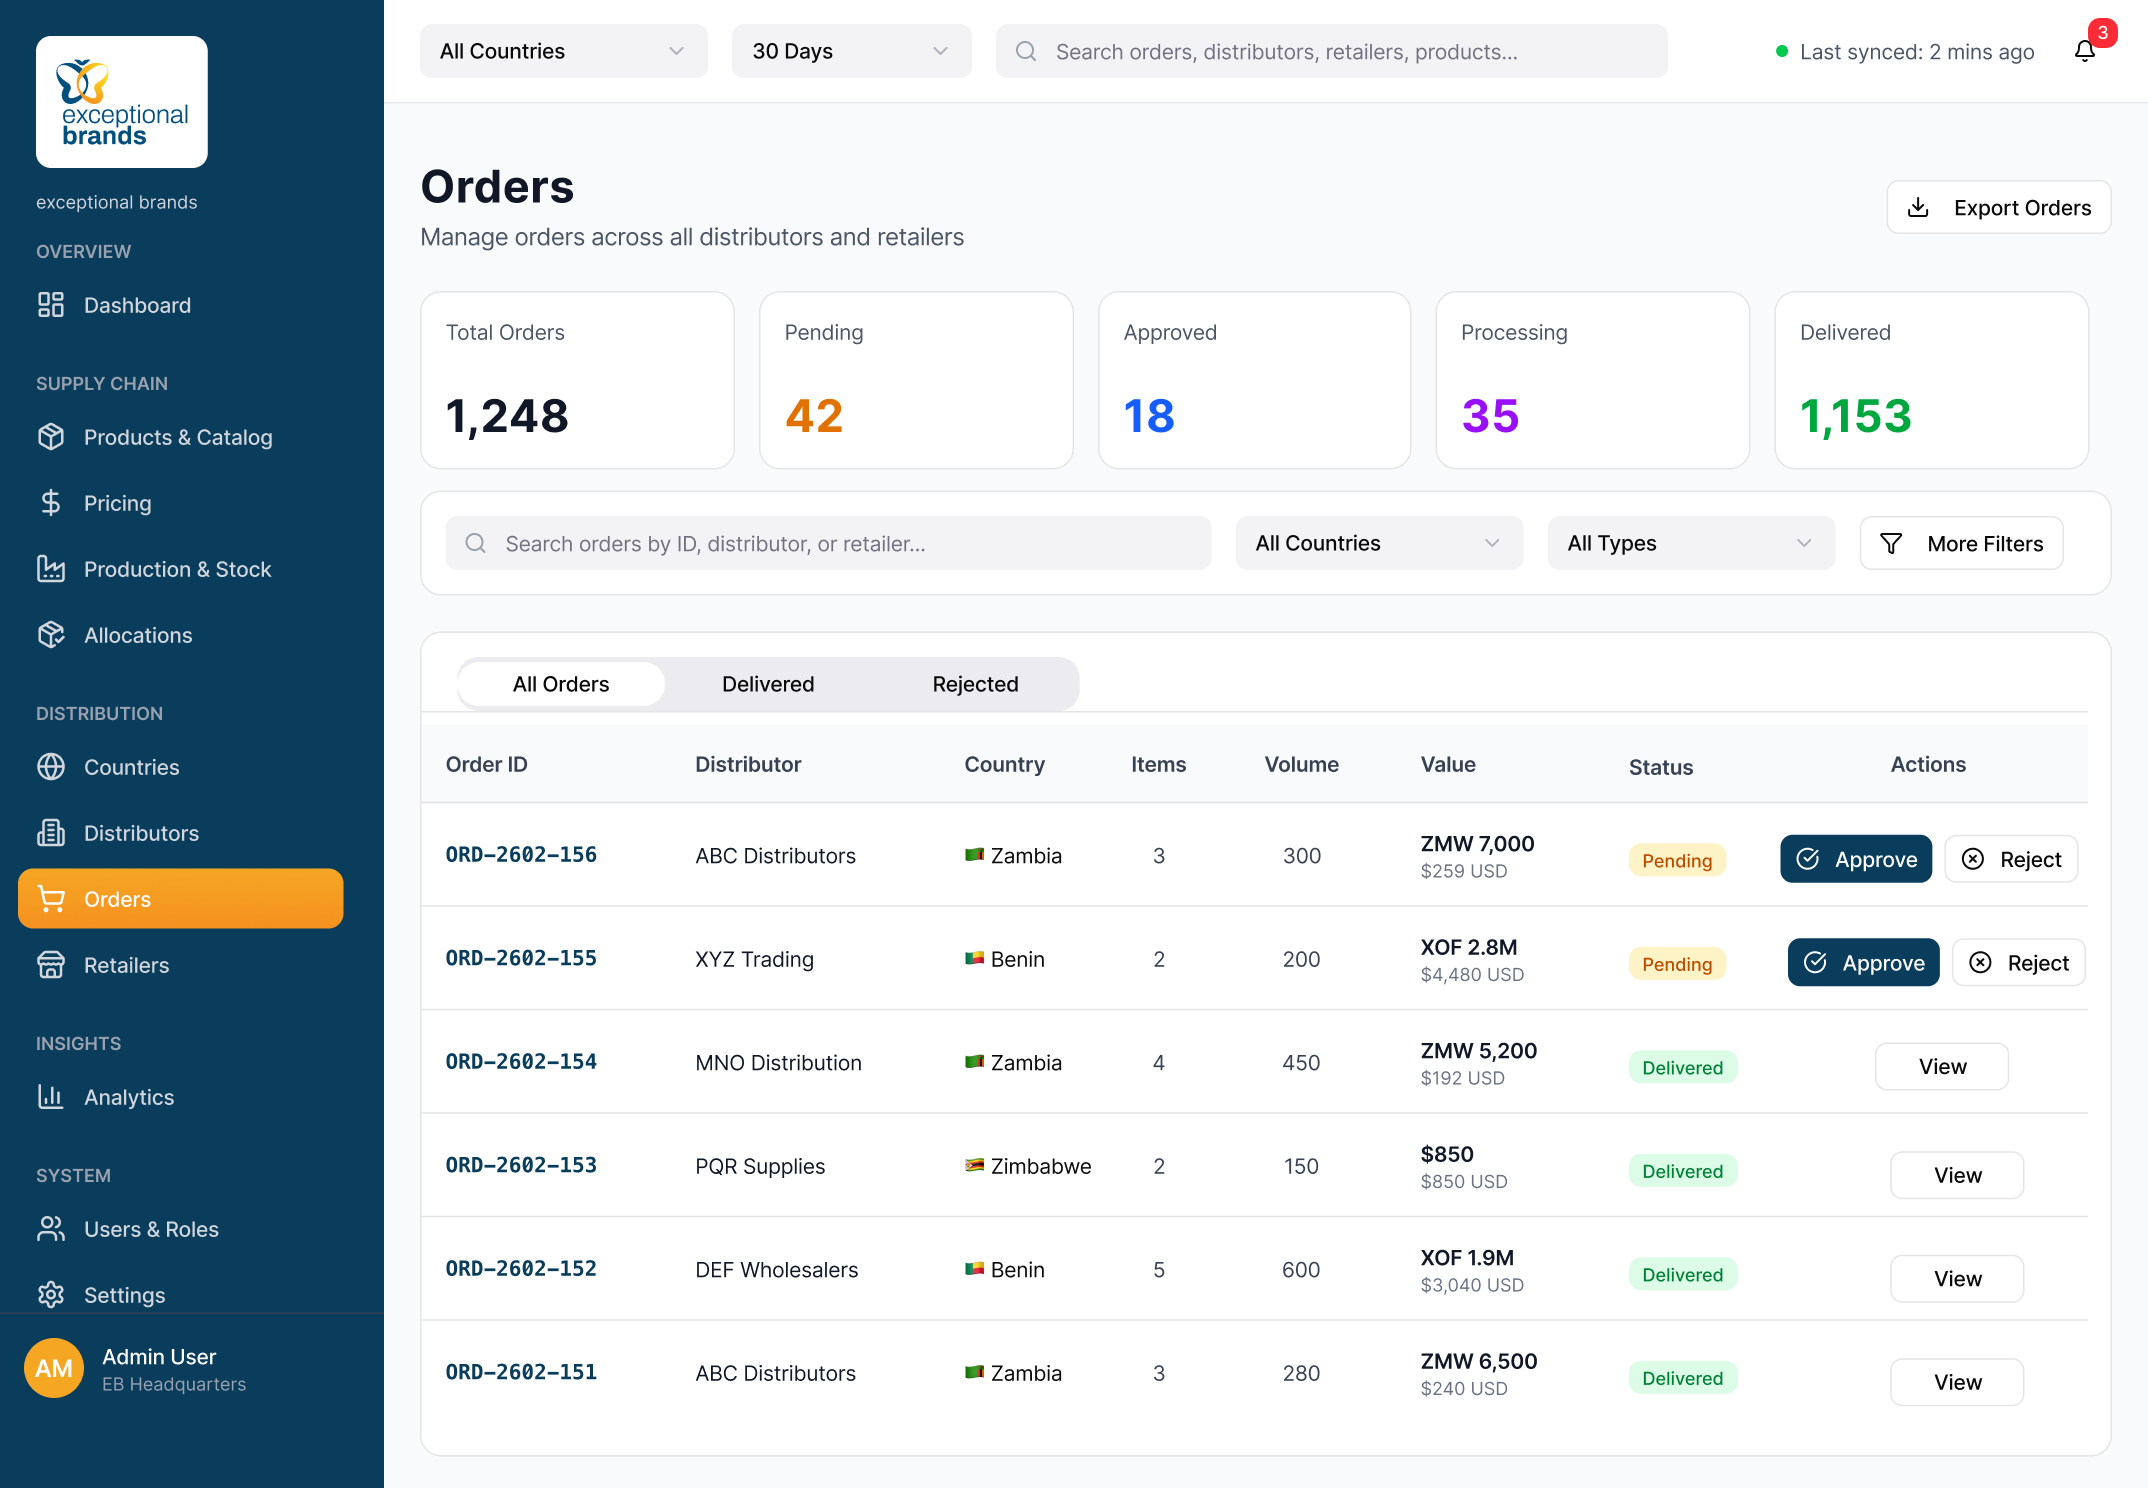Click the Zambia flag for ORD-2602-156

coord(974,855)
